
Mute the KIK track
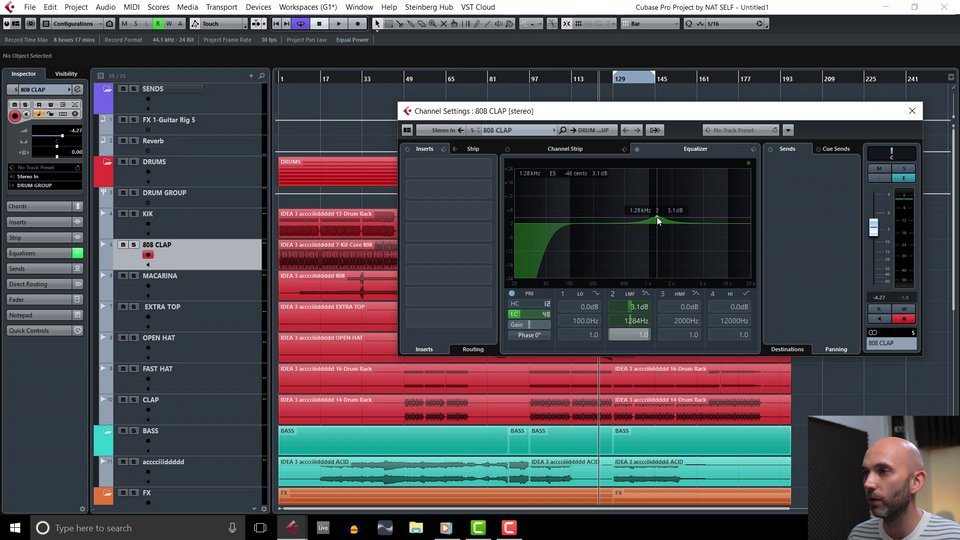(122, 214)
